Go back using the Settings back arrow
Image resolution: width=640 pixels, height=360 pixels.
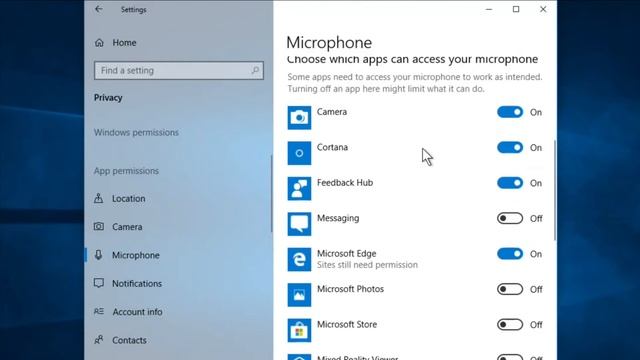tap(98, 9)
